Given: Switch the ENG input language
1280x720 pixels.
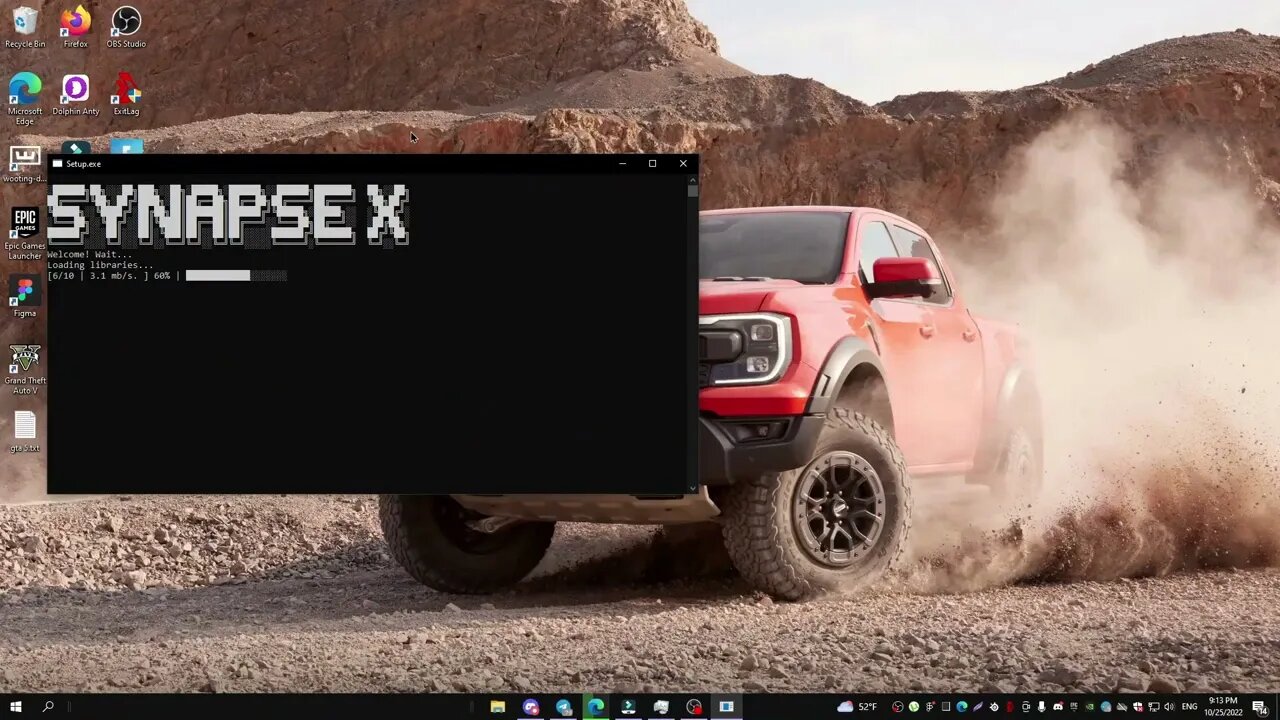Looking at the screenshot, I should coord(1189,707).
